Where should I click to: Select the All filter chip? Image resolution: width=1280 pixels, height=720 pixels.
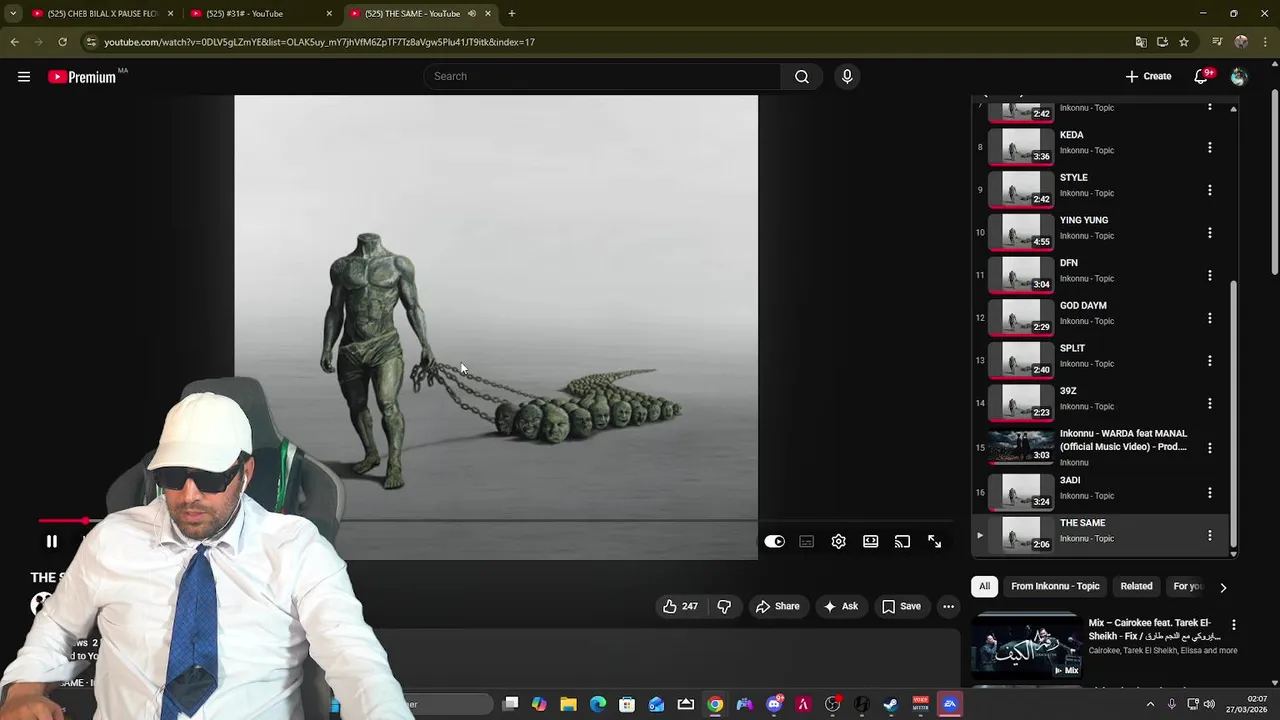click(x=984, y=586)
